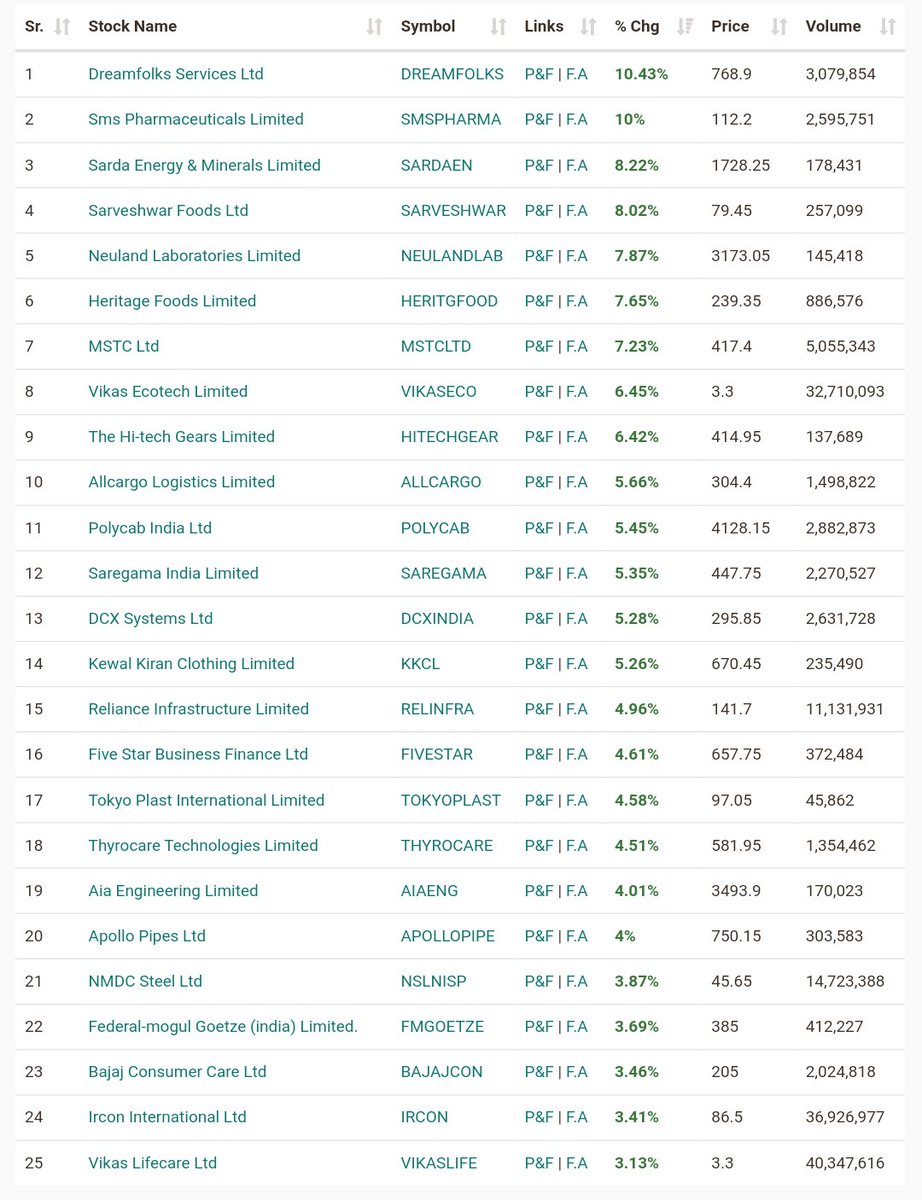Open Sms Pharmaceuticals Limited link
This screenshot has width=922, height=1200.
click(x=196, y=119)
